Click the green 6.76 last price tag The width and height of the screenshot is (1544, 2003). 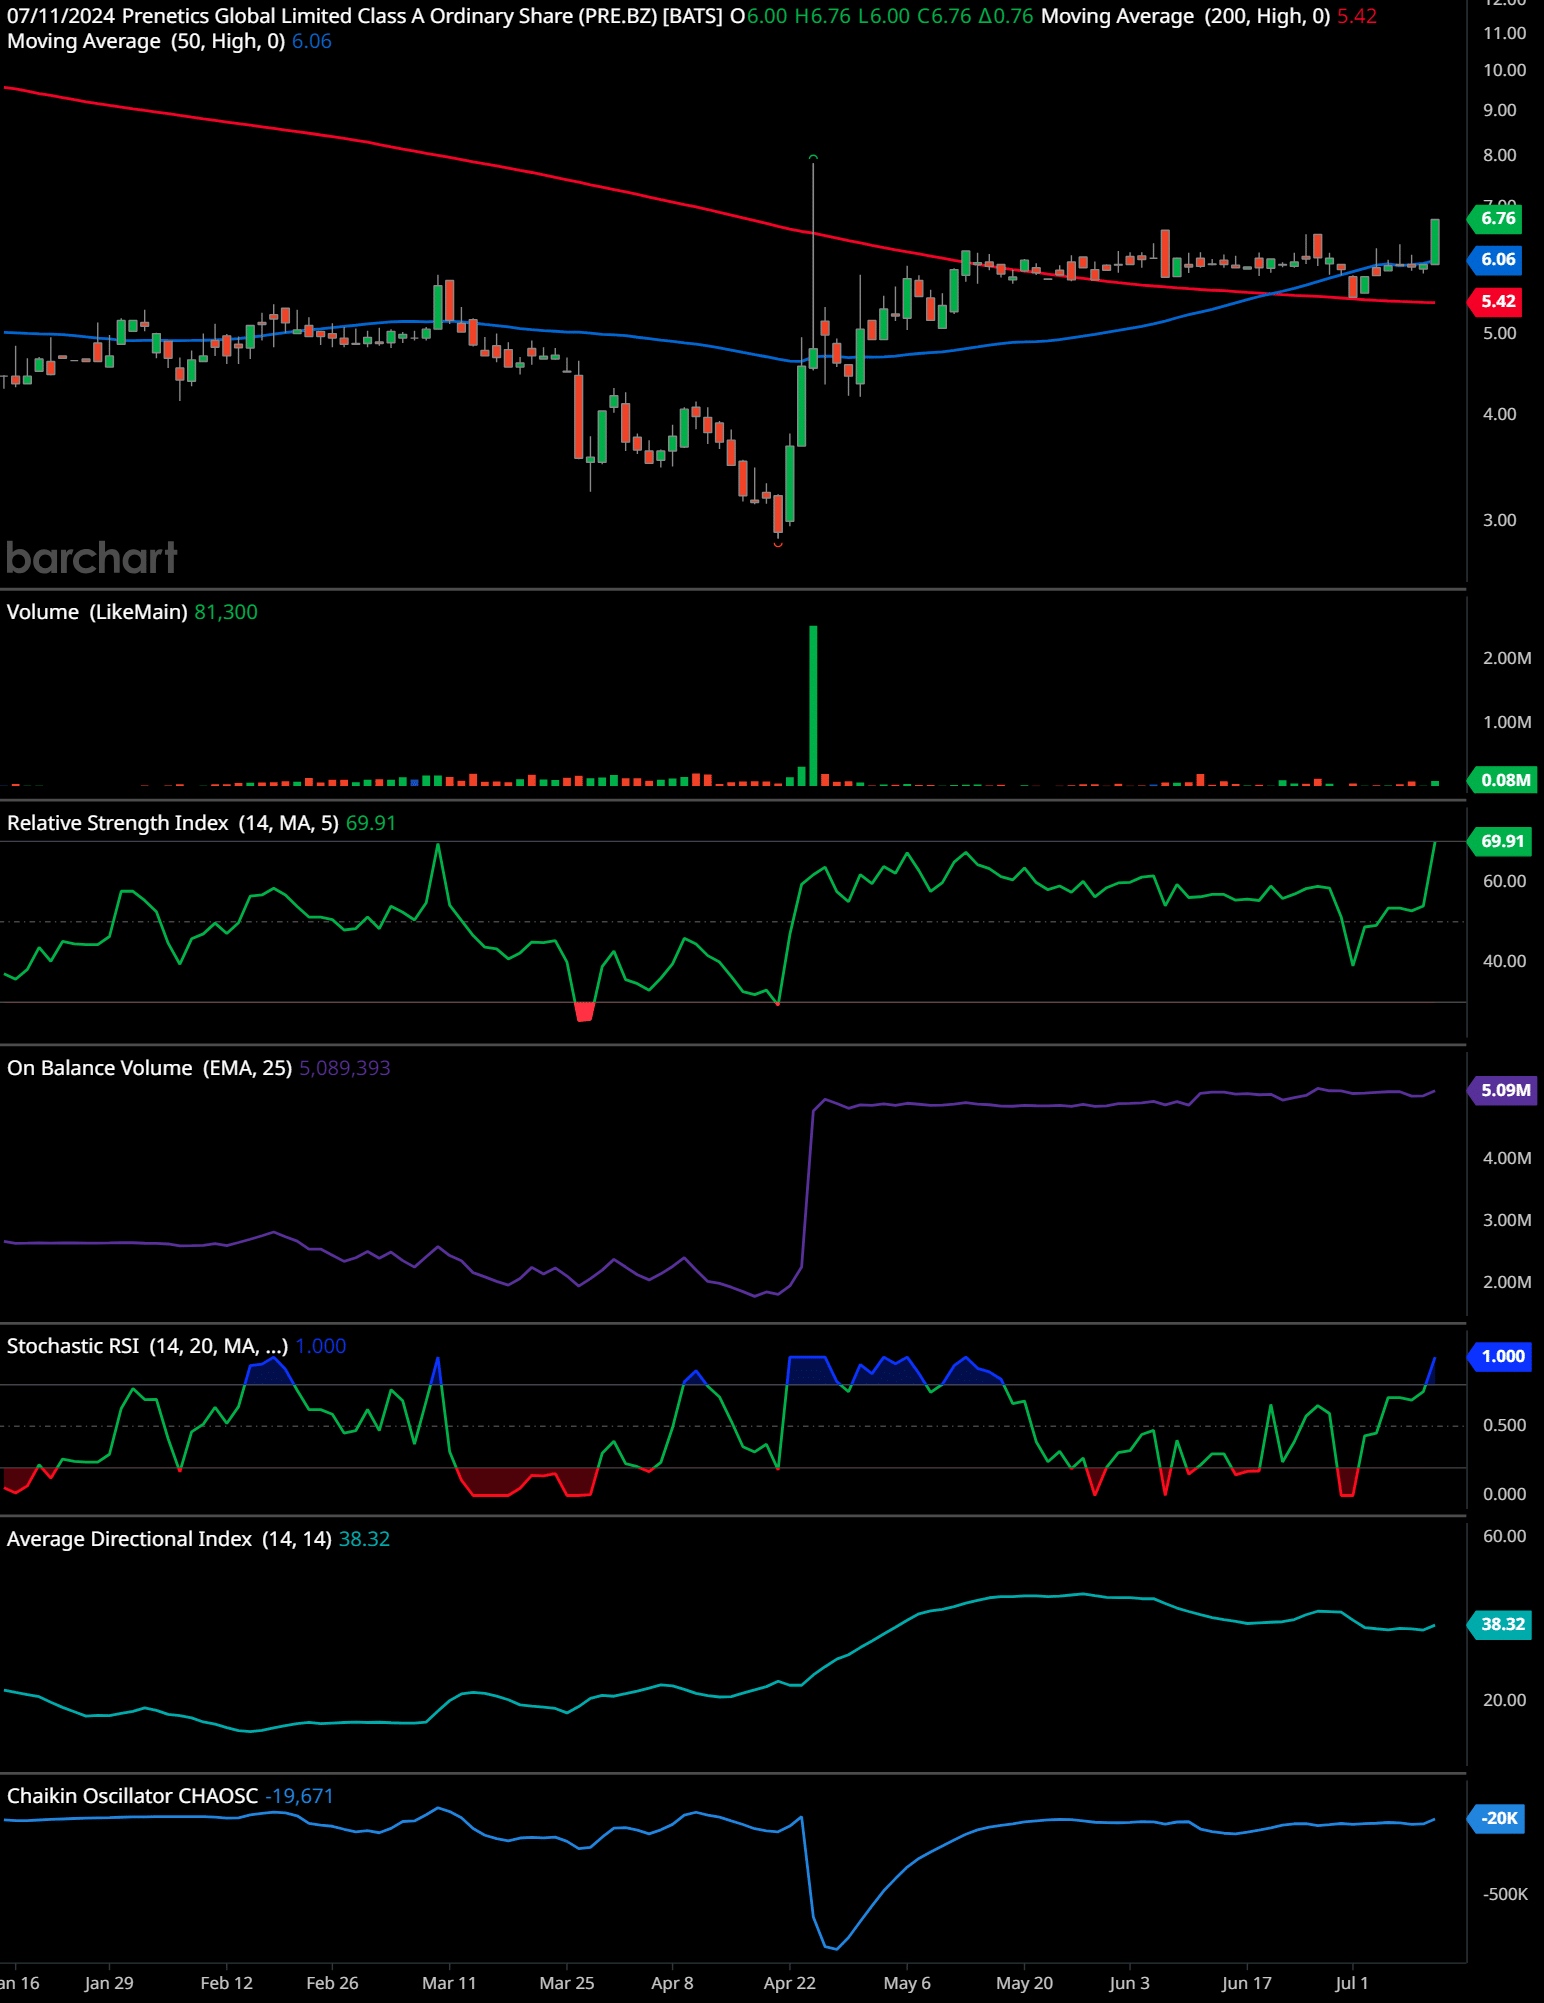(1497, 218)
